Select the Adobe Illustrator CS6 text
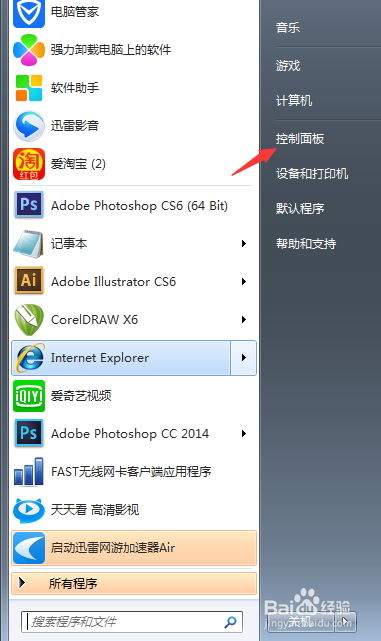The width and height of the screenshot is (381, 641). (x=114, y=281)
